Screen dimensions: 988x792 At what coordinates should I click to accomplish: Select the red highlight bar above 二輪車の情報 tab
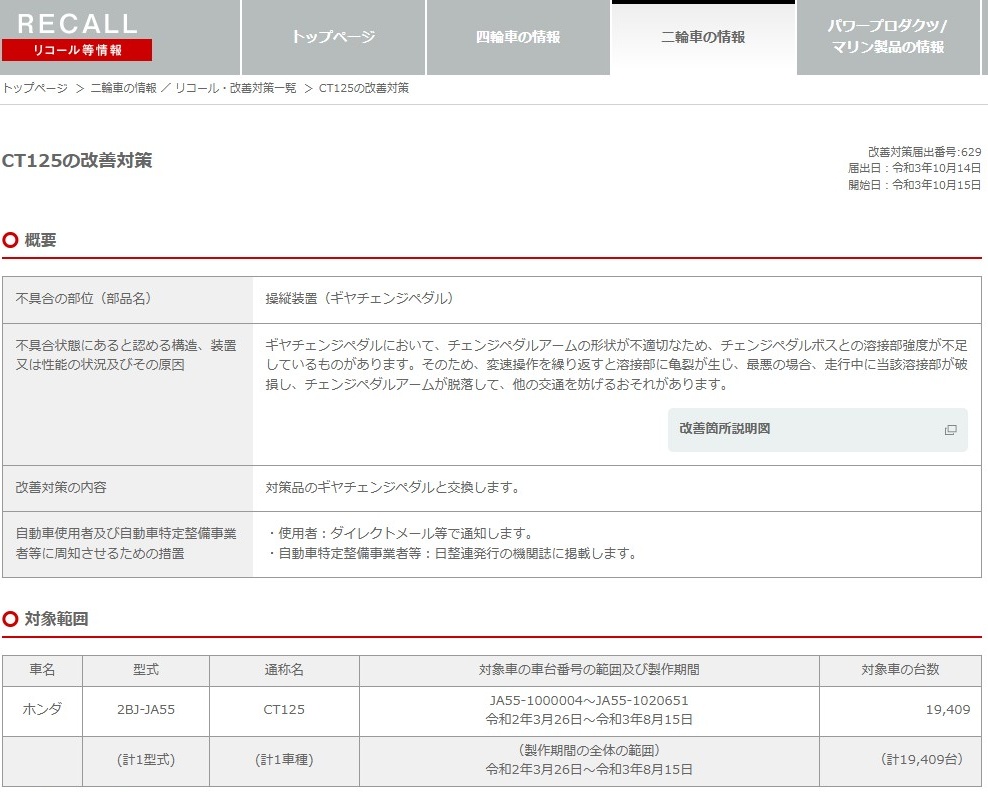(703, 4)
